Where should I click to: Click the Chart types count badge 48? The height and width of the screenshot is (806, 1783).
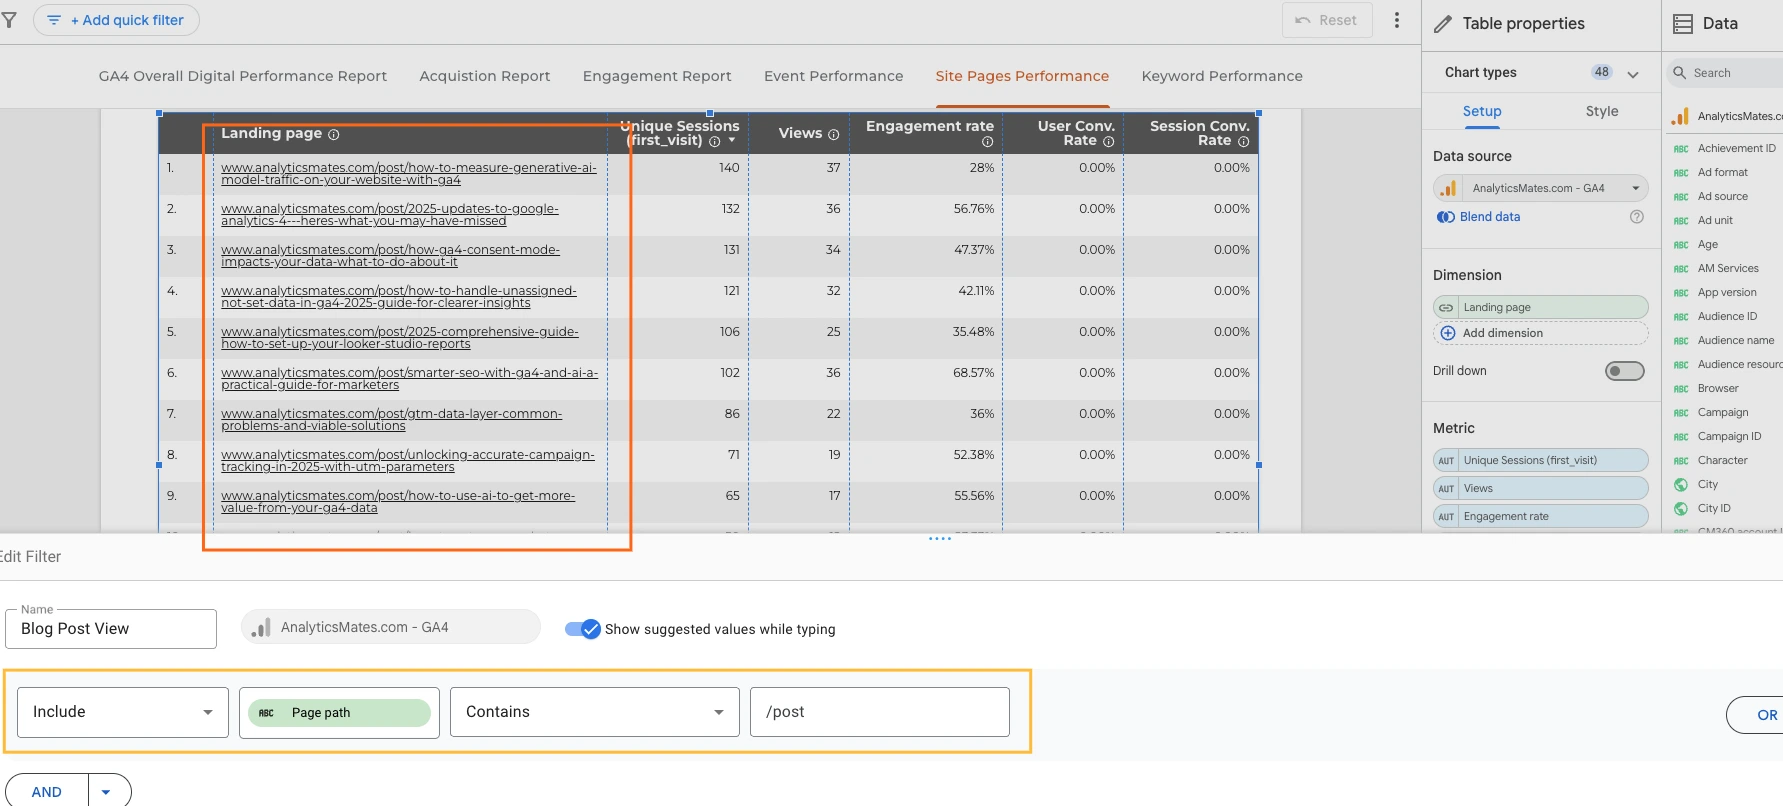tap(1602, 72)
